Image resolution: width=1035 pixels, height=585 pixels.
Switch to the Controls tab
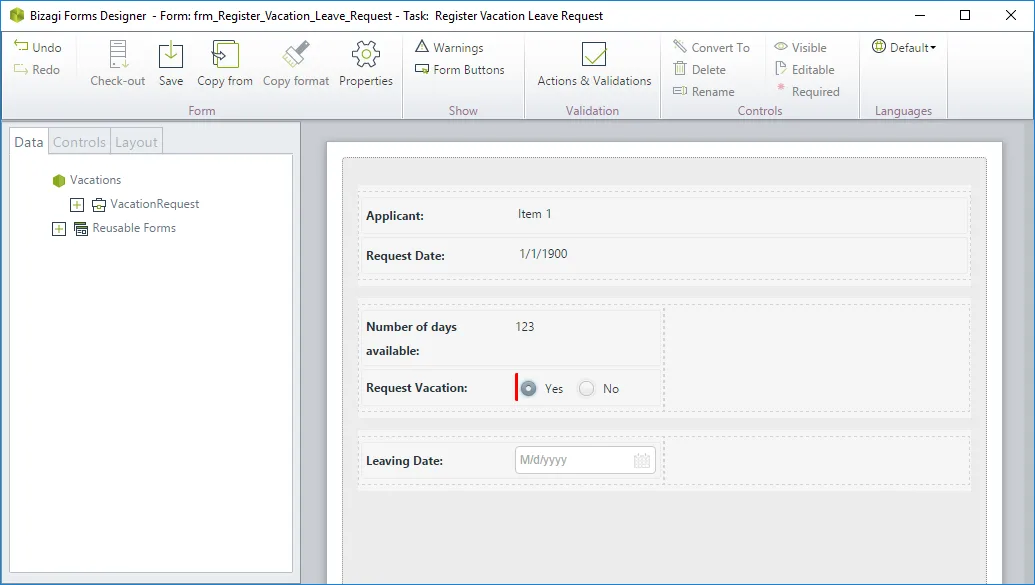[x=79, y=142]
